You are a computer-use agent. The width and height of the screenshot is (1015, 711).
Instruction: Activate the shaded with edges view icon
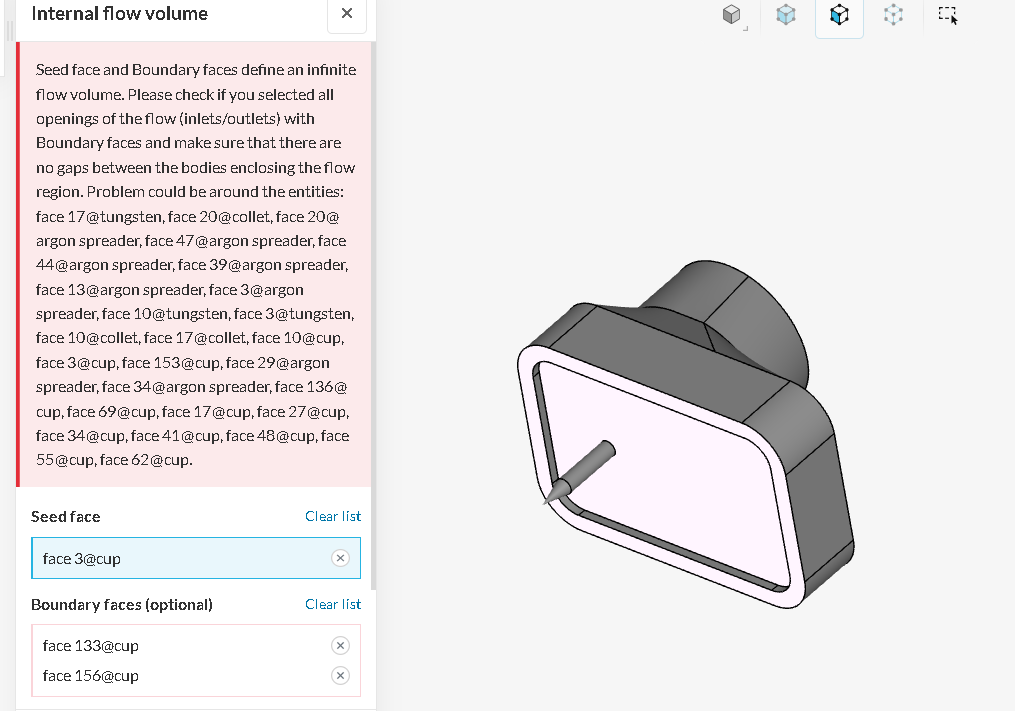coord(839,15)
